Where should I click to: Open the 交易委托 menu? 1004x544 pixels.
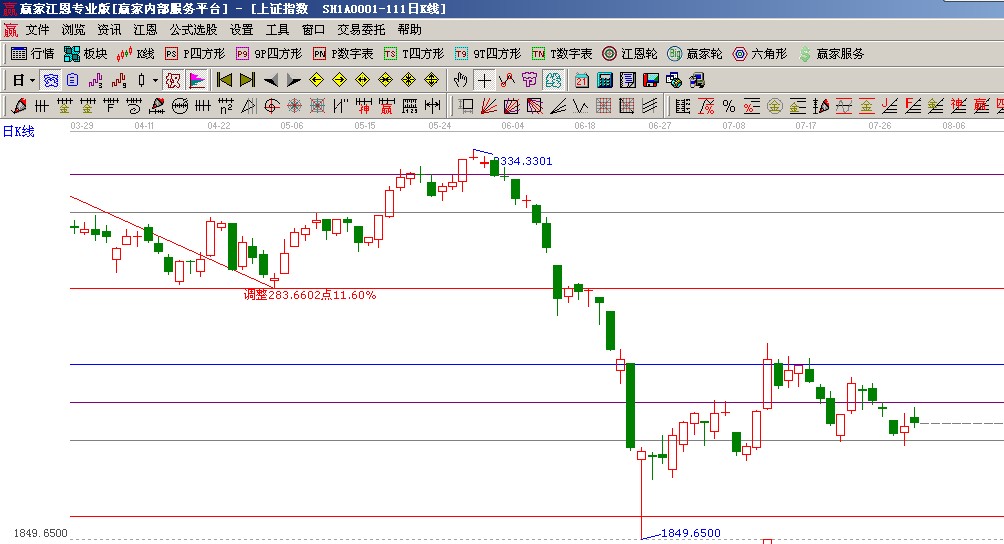360,30
